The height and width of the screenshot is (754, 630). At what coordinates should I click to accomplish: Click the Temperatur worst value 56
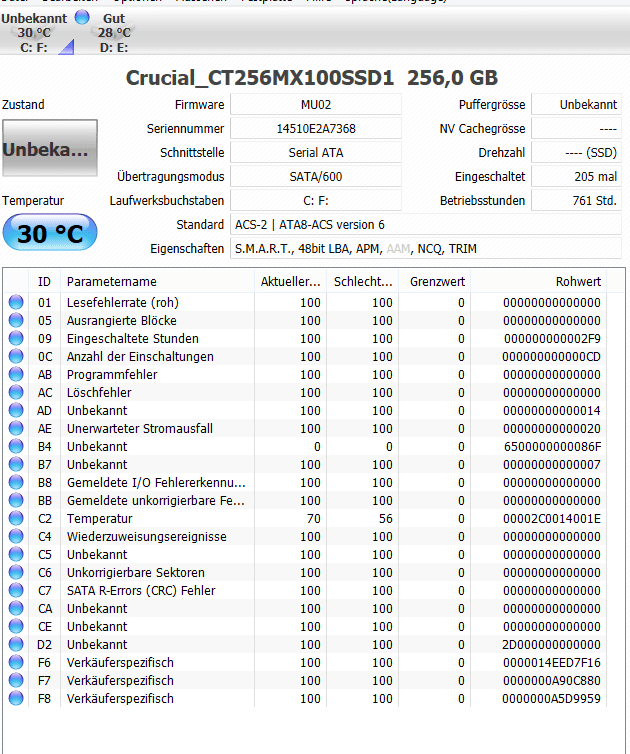tap(386, 518)
